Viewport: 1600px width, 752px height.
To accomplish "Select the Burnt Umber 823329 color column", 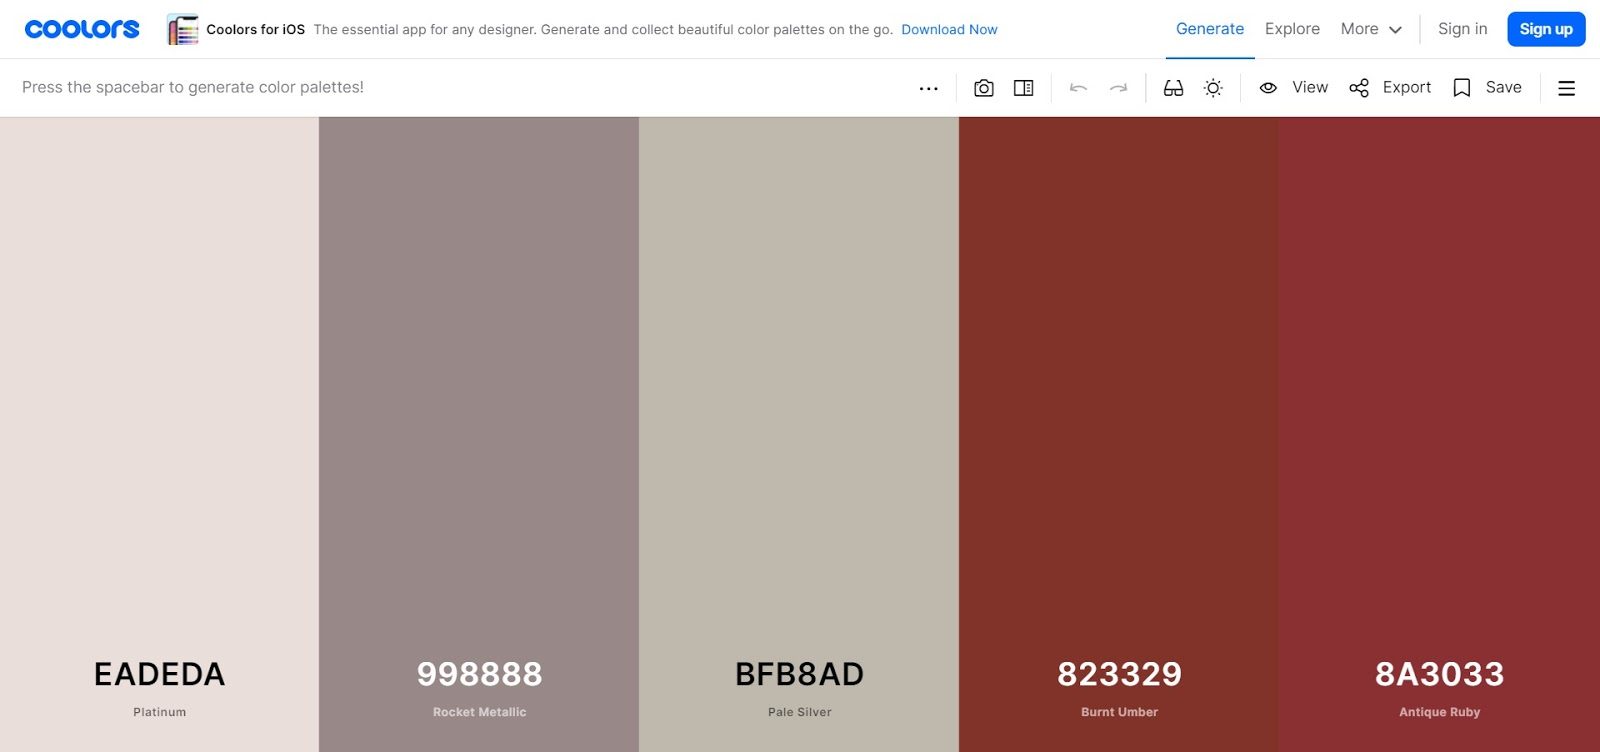I will tap(1118, 434).
